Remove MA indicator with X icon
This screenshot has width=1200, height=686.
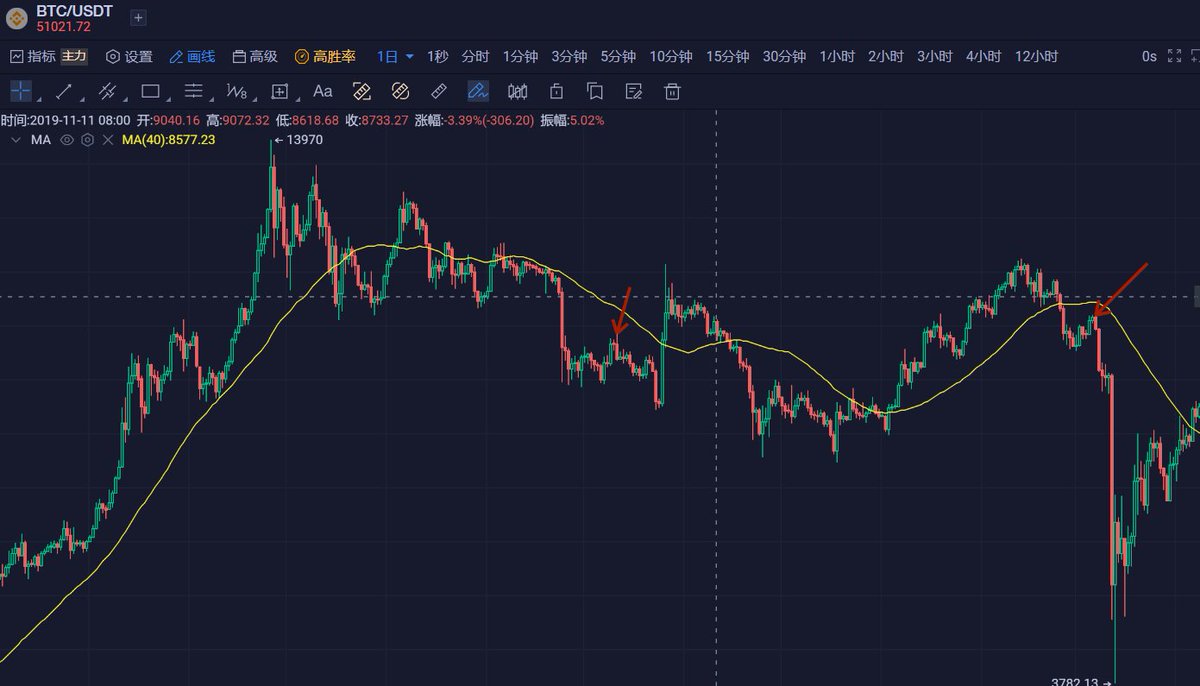point(107,140)
